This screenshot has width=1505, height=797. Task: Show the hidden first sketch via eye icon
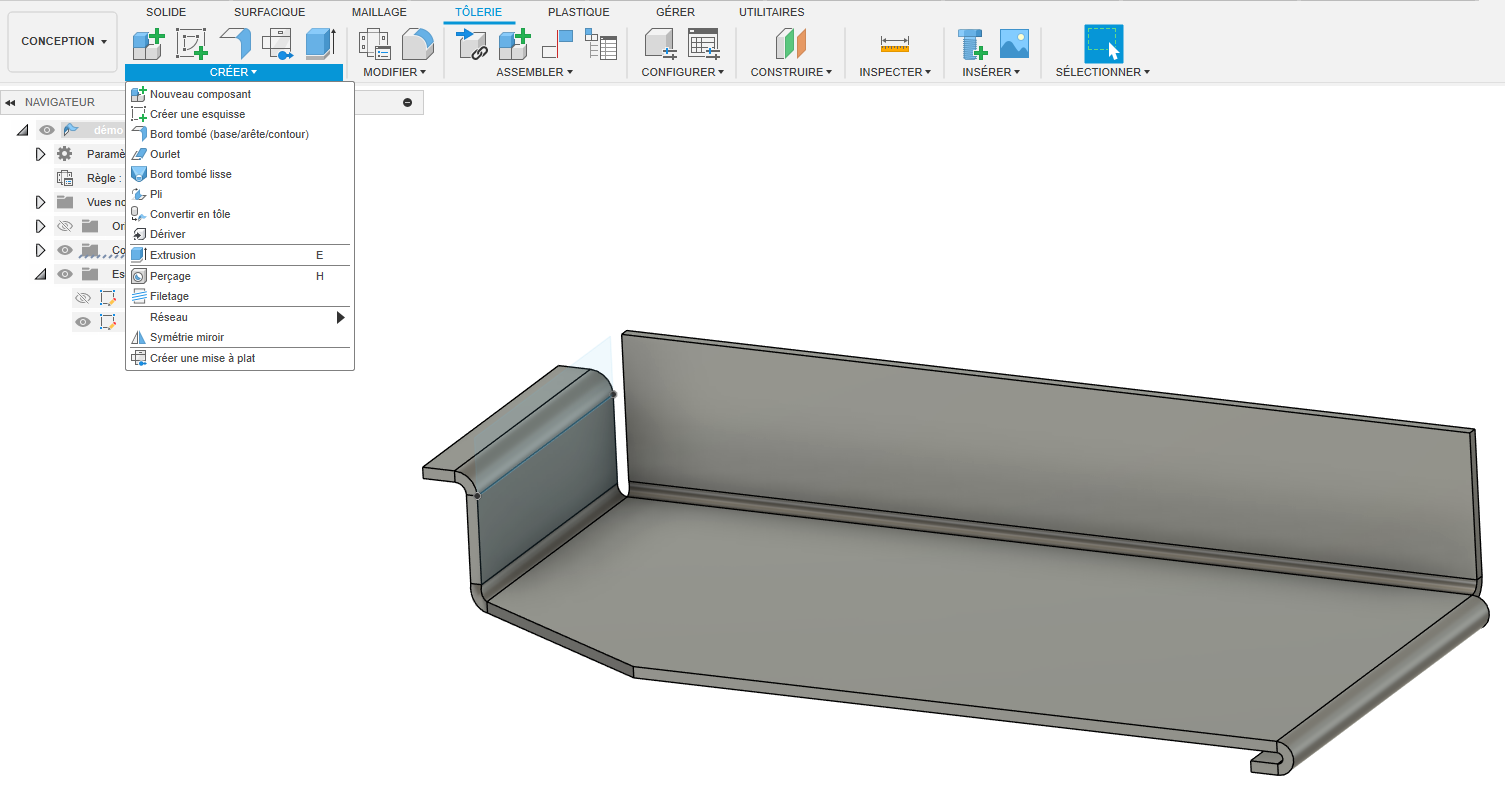point(83,298)
